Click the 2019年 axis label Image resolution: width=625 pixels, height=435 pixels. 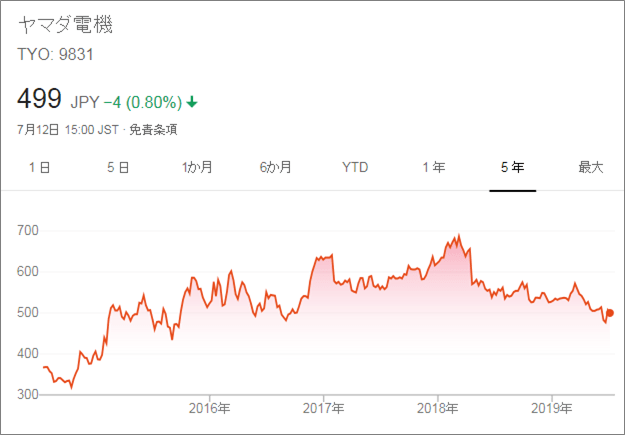click(552, 408)
